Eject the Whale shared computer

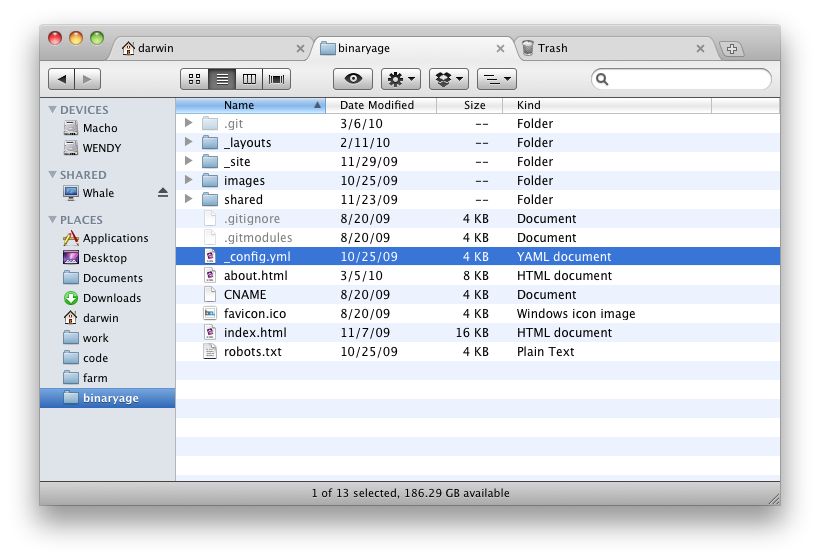163,193
